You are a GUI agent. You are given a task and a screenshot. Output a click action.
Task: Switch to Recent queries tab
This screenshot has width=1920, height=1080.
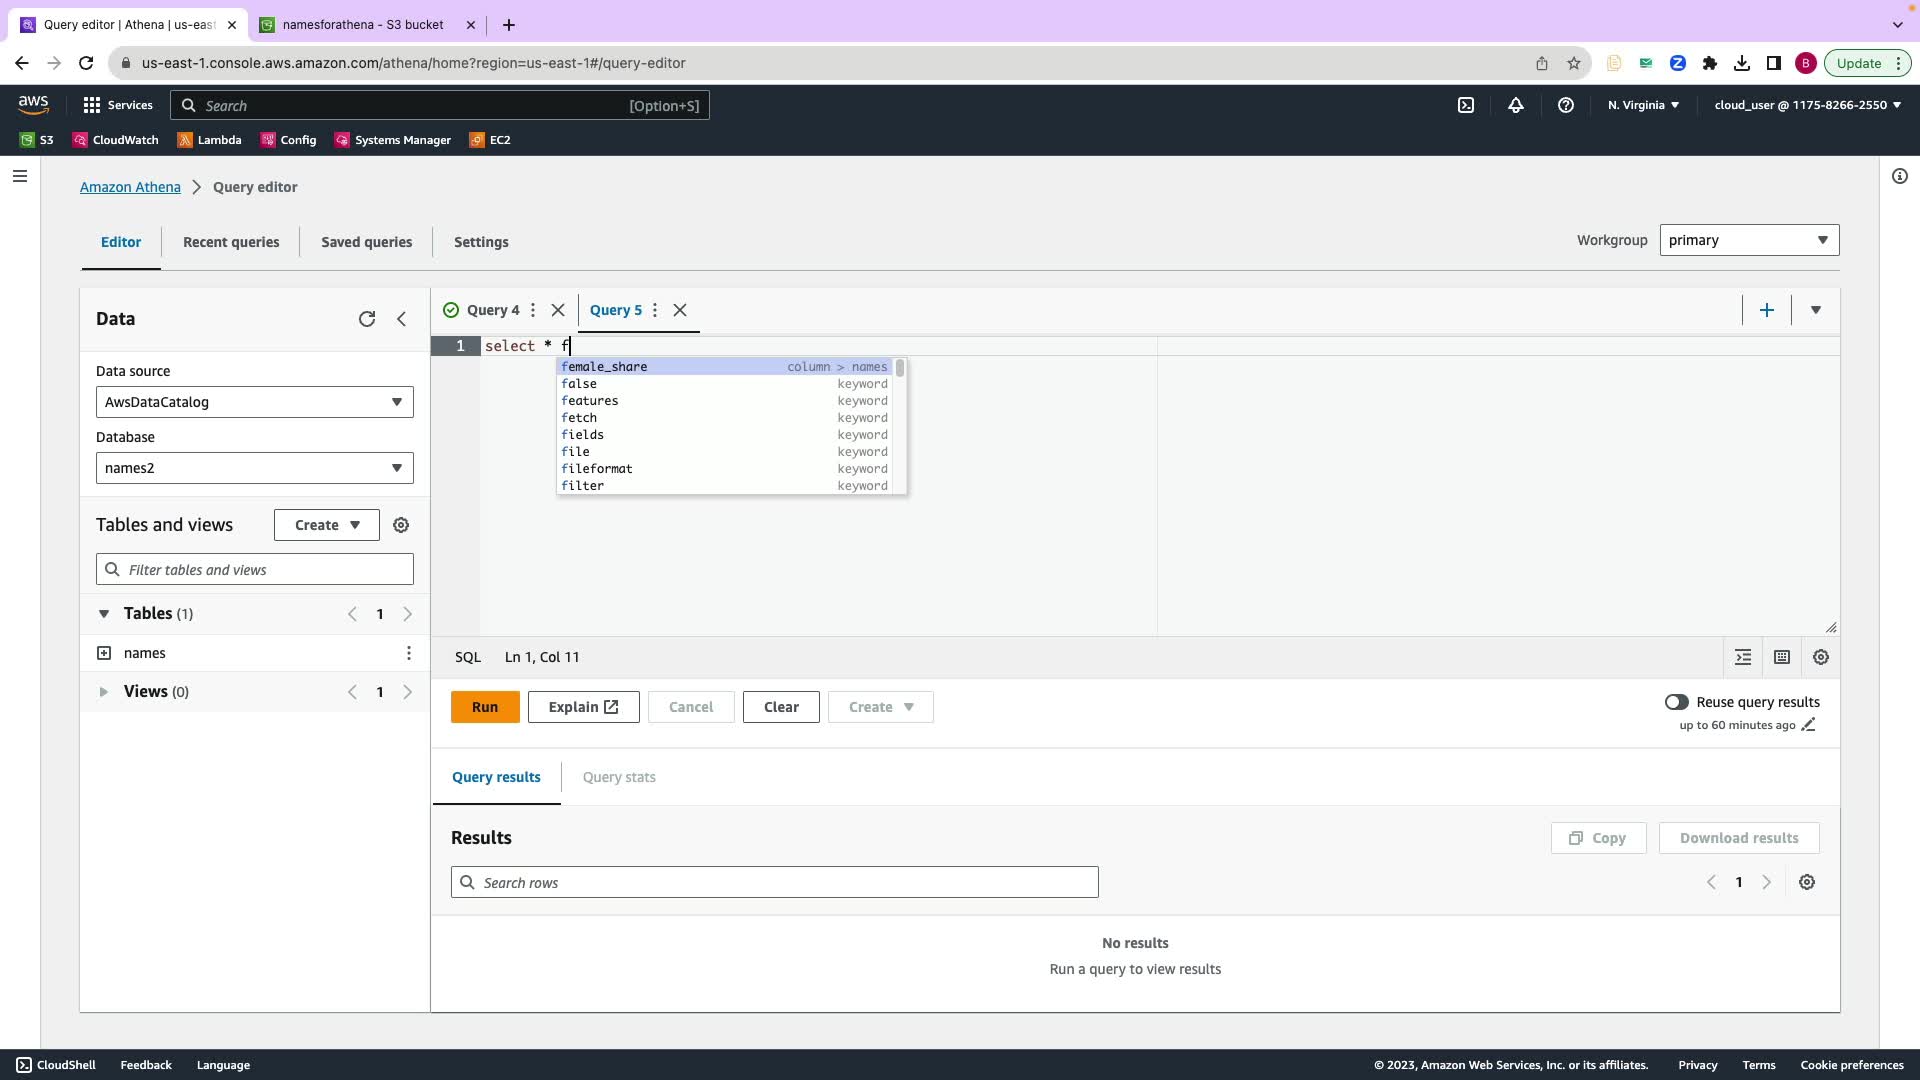point(231,242)
